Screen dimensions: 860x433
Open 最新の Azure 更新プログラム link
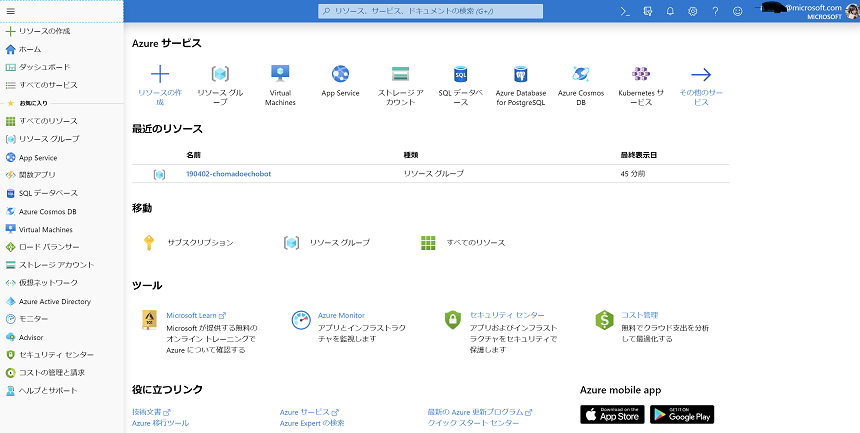(480, 412)
